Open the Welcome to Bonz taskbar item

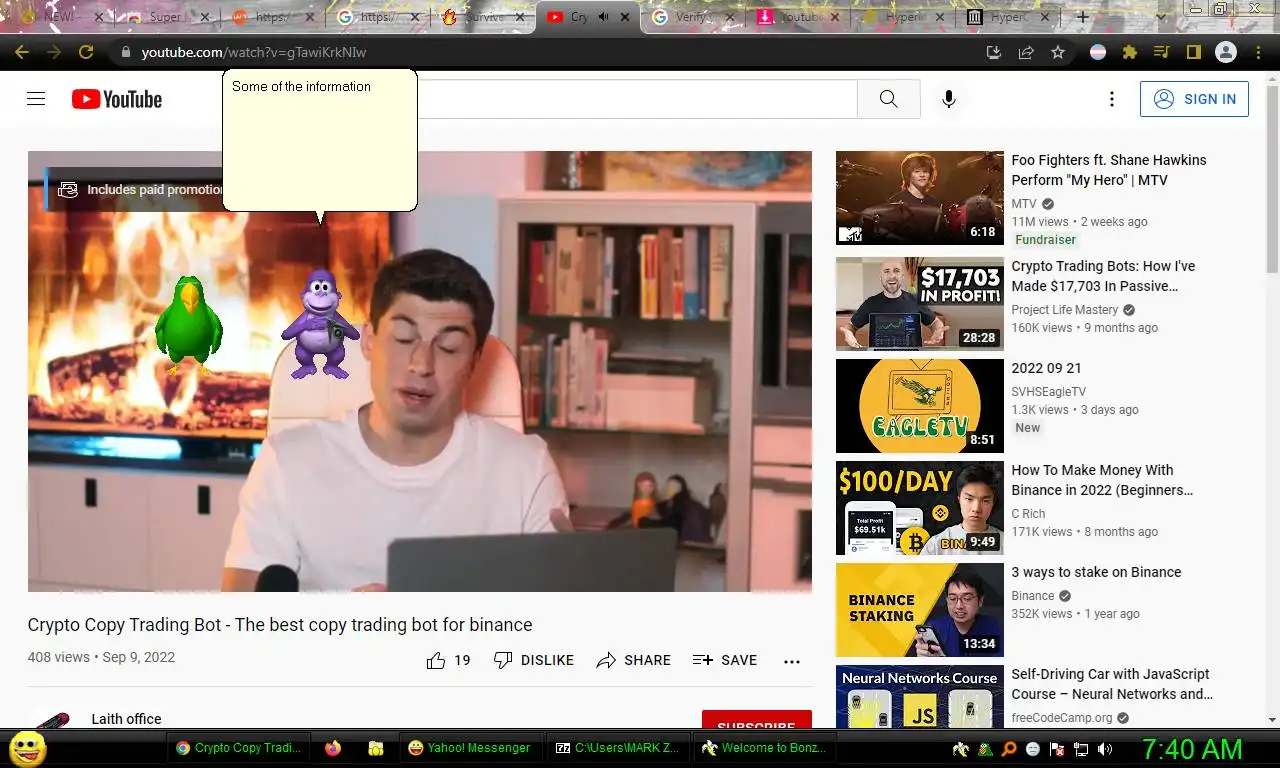tap(764, 747)
